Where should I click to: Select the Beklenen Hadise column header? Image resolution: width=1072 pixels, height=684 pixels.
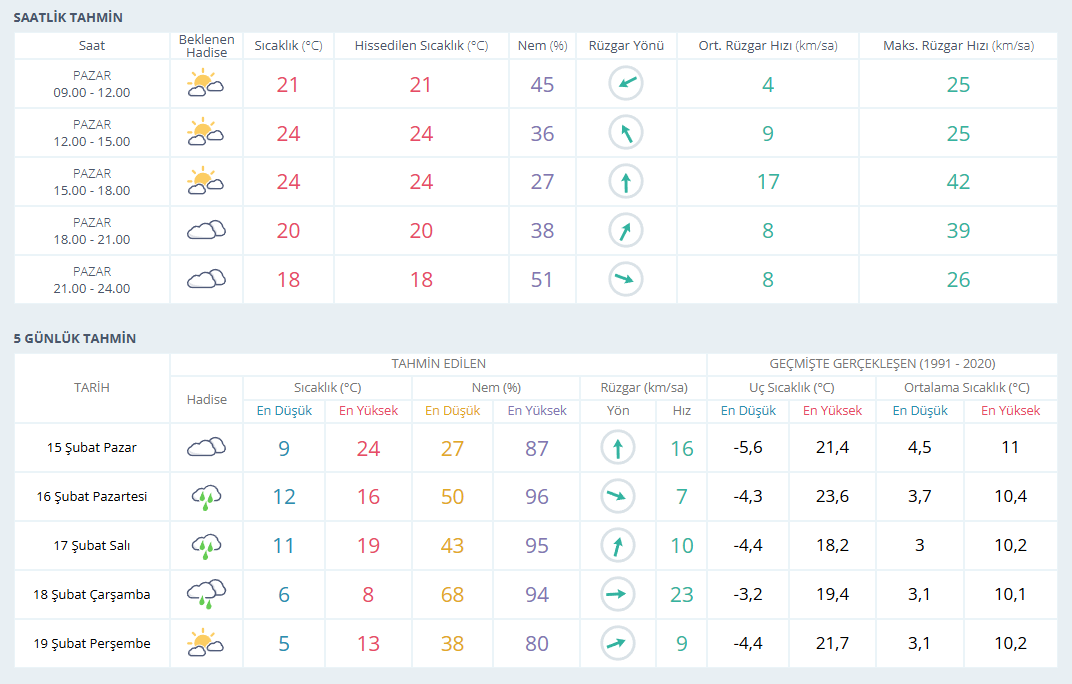[x=206, y=46]
